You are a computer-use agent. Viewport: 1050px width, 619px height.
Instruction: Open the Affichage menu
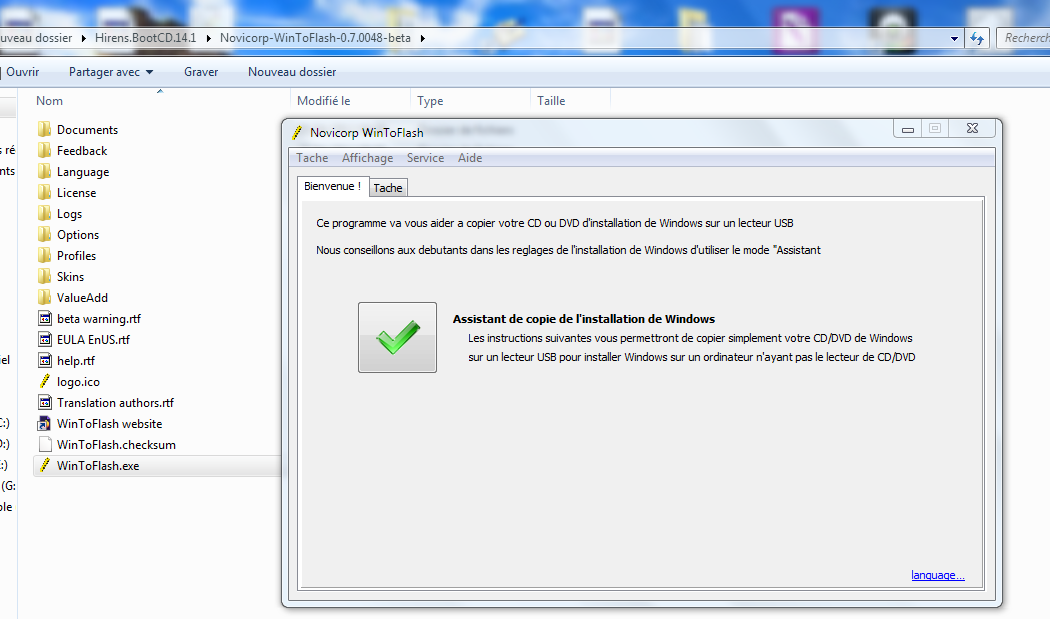click(367, 158)
